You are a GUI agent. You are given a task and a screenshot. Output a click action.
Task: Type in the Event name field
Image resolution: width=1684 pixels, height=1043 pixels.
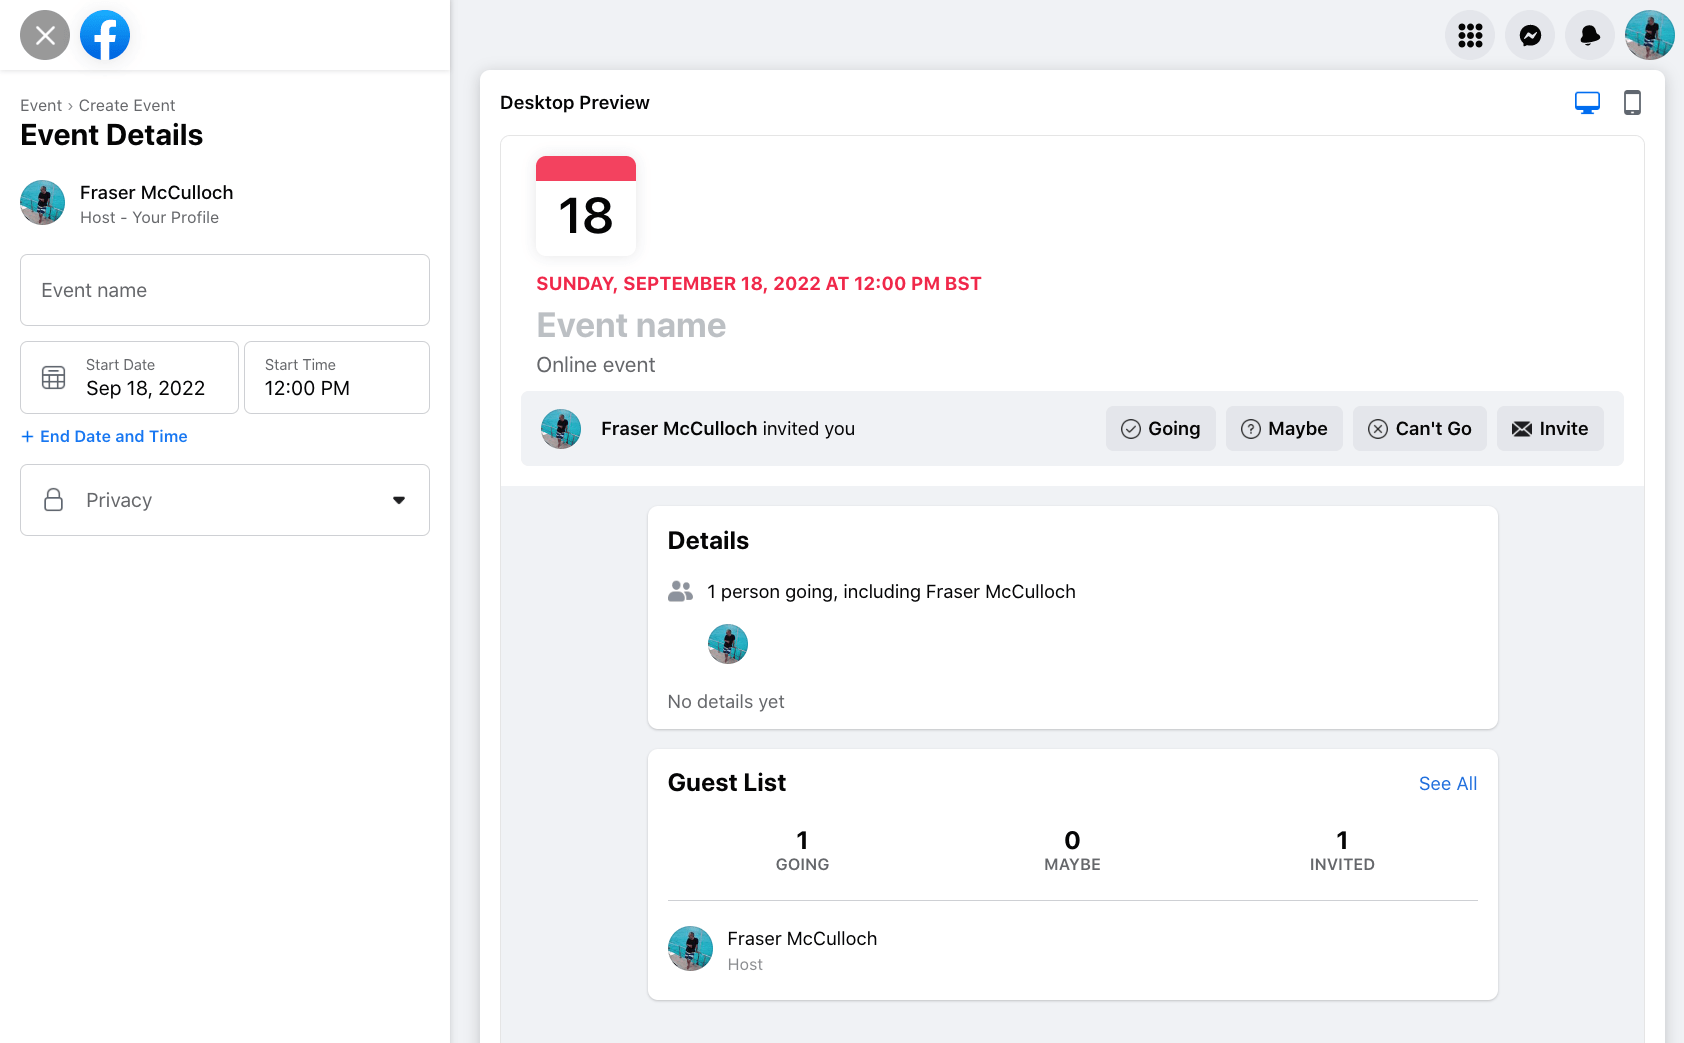[225, 290]
